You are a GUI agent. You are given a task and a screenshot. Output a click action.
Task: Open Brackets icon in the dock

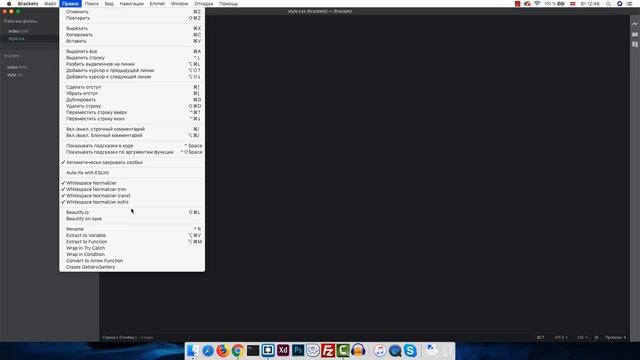click(268, 350)
